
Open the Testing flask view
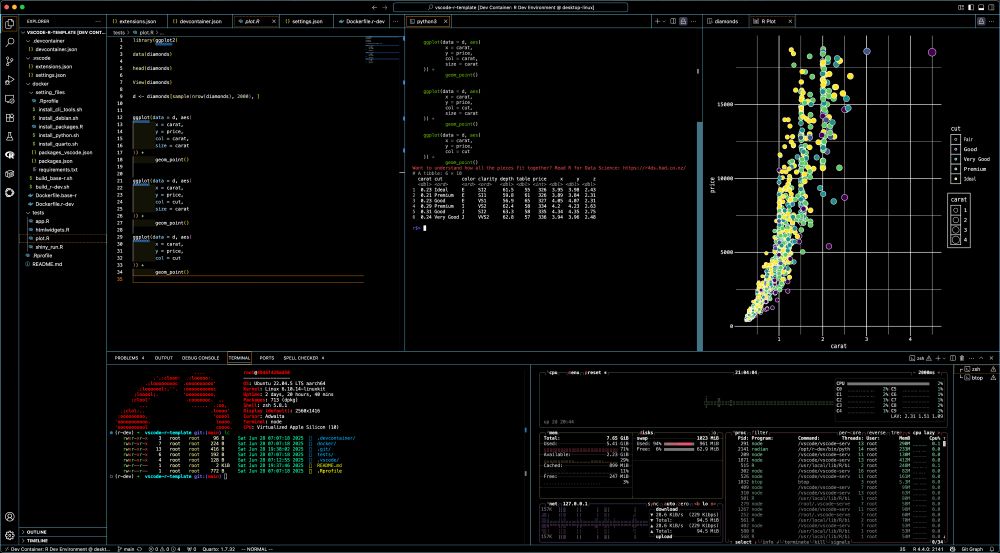[x=10, y=136]
